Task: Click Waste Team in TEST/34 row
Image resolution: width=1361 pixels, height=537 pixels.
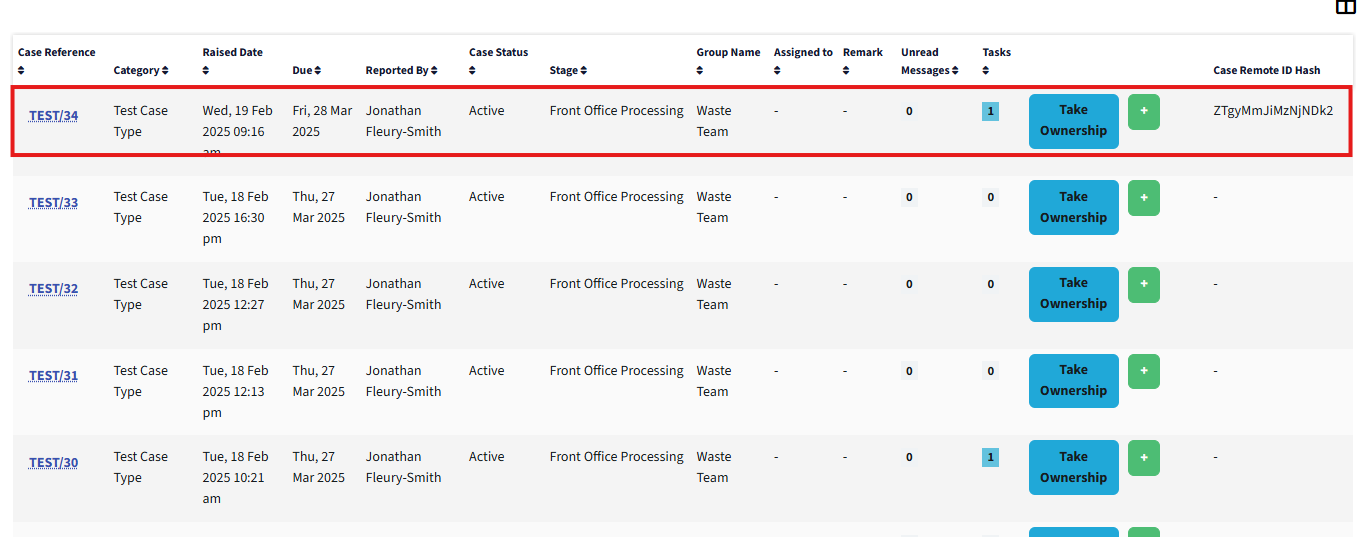Action: click(x=714, y=121)
